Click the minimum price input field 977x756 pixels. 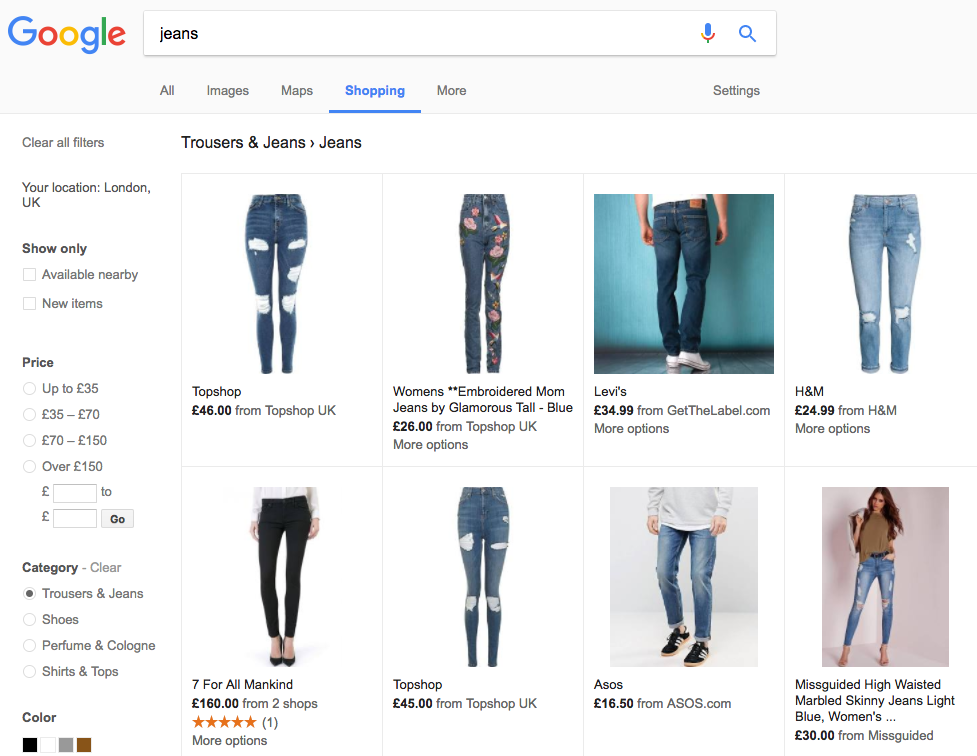pos(75,493)
